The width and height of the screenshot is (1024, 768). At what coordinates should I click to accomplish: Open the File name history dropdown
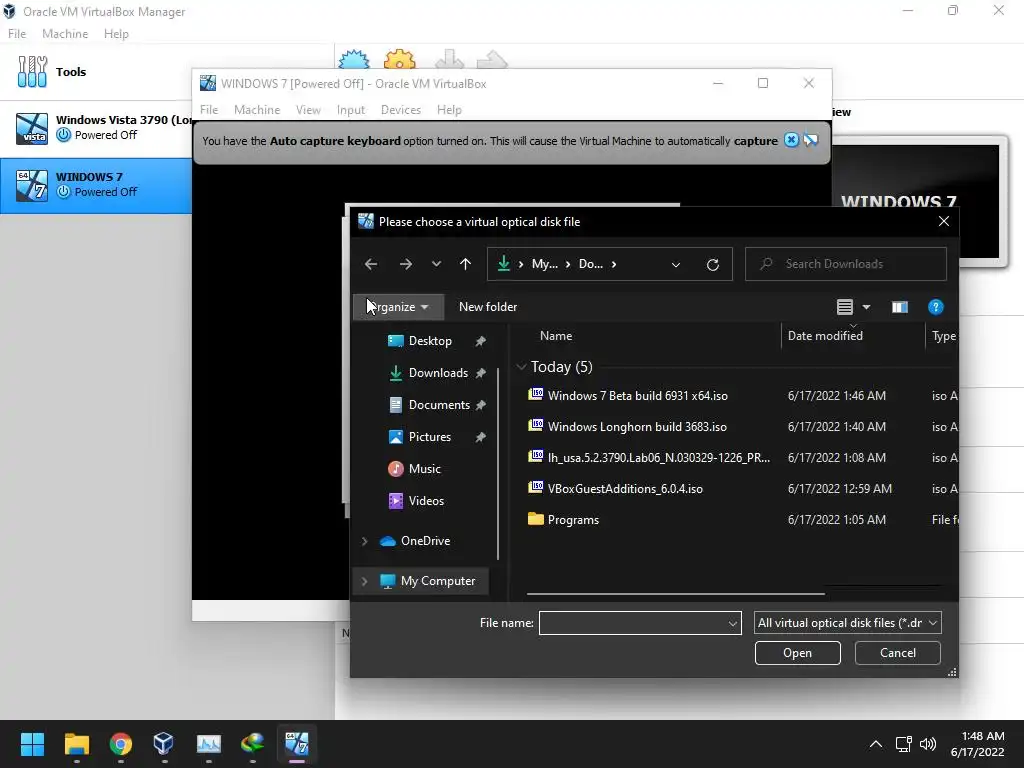point(733,623)
